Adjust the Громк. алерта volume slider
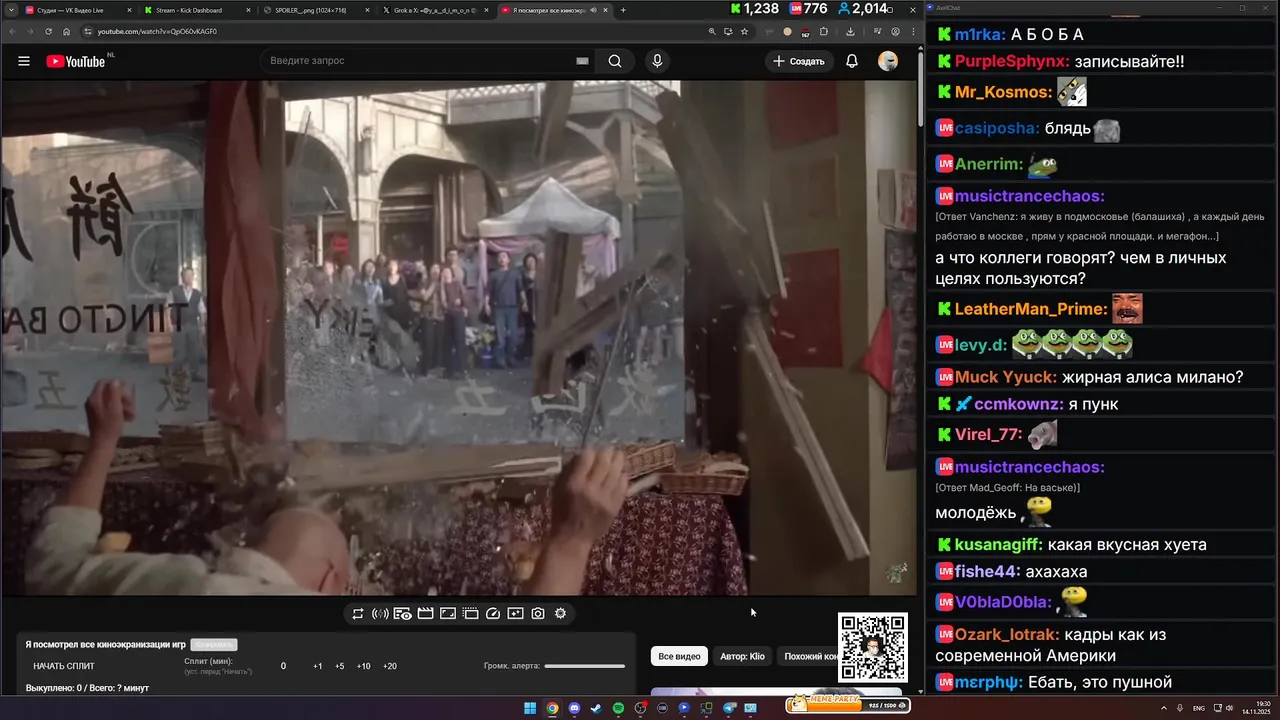The width and height of the screenshot is (1280, 720). 585,666
